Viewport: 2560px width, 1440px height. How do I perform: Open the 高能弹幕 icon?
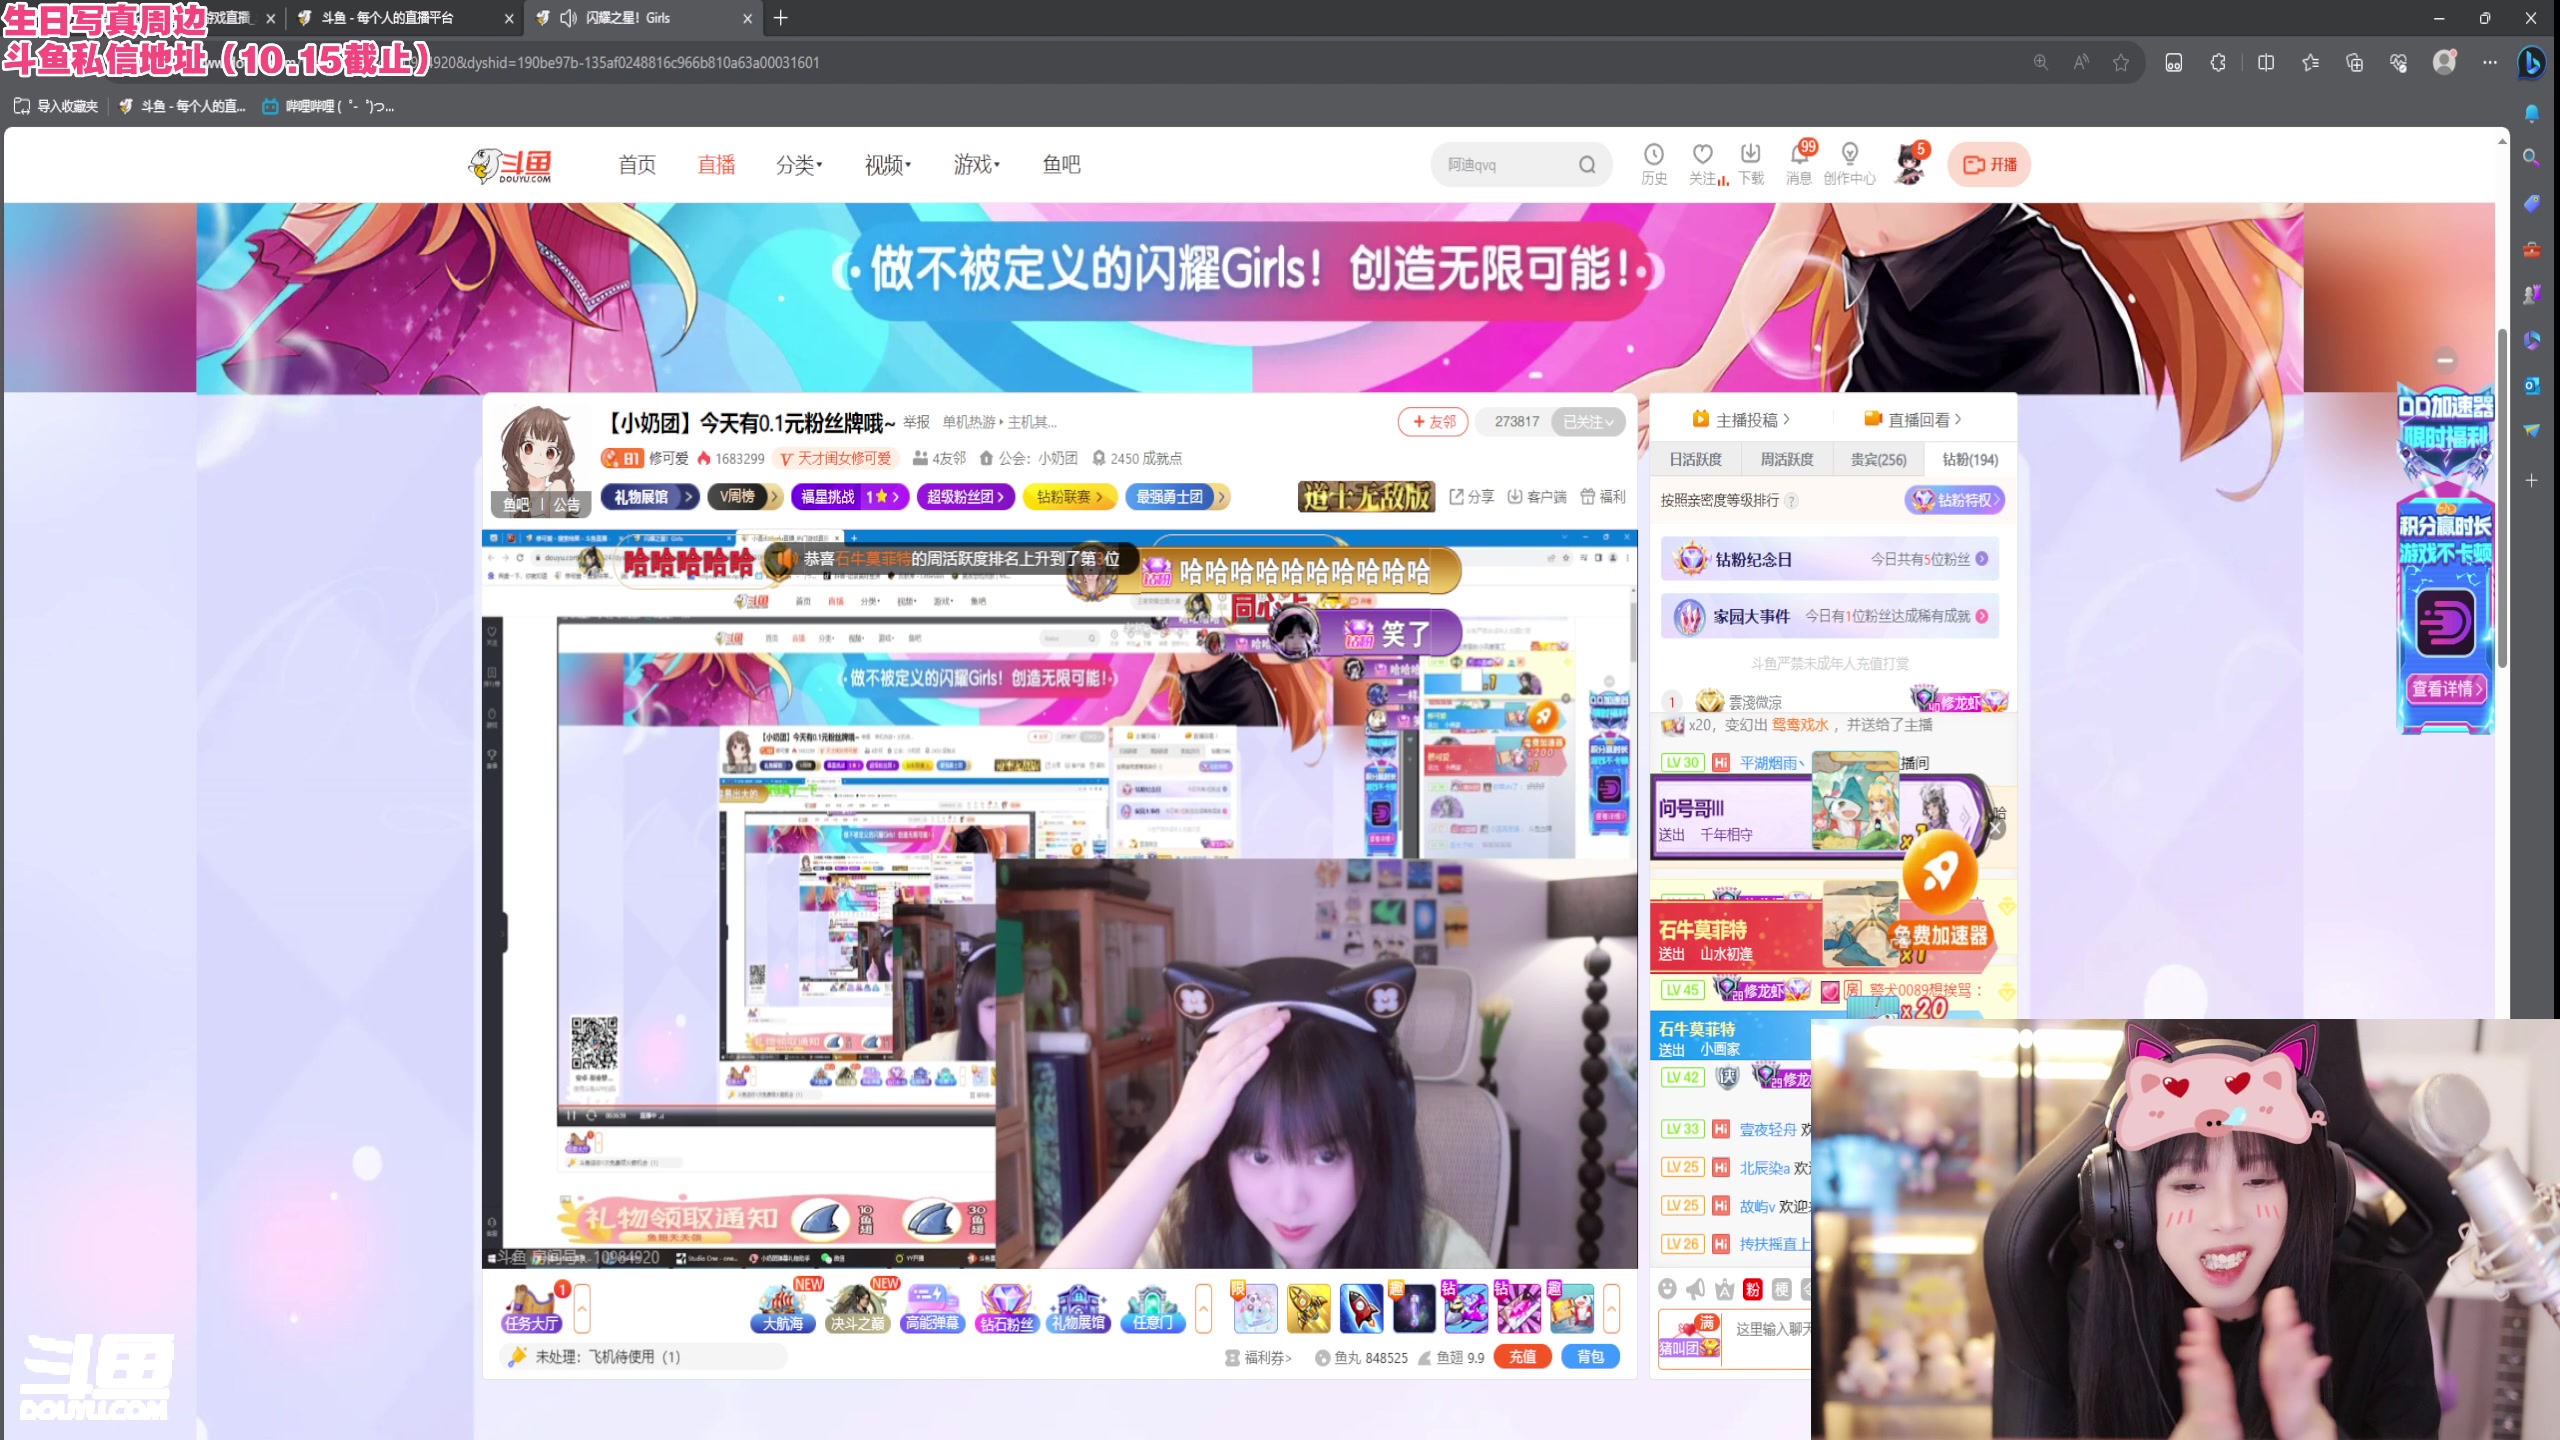931,1309
